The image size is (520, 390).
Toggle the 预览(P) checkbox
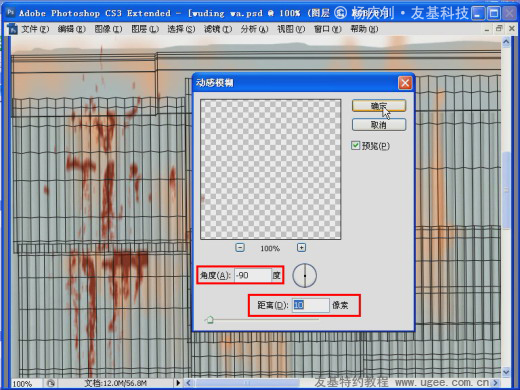pos(355,146)
